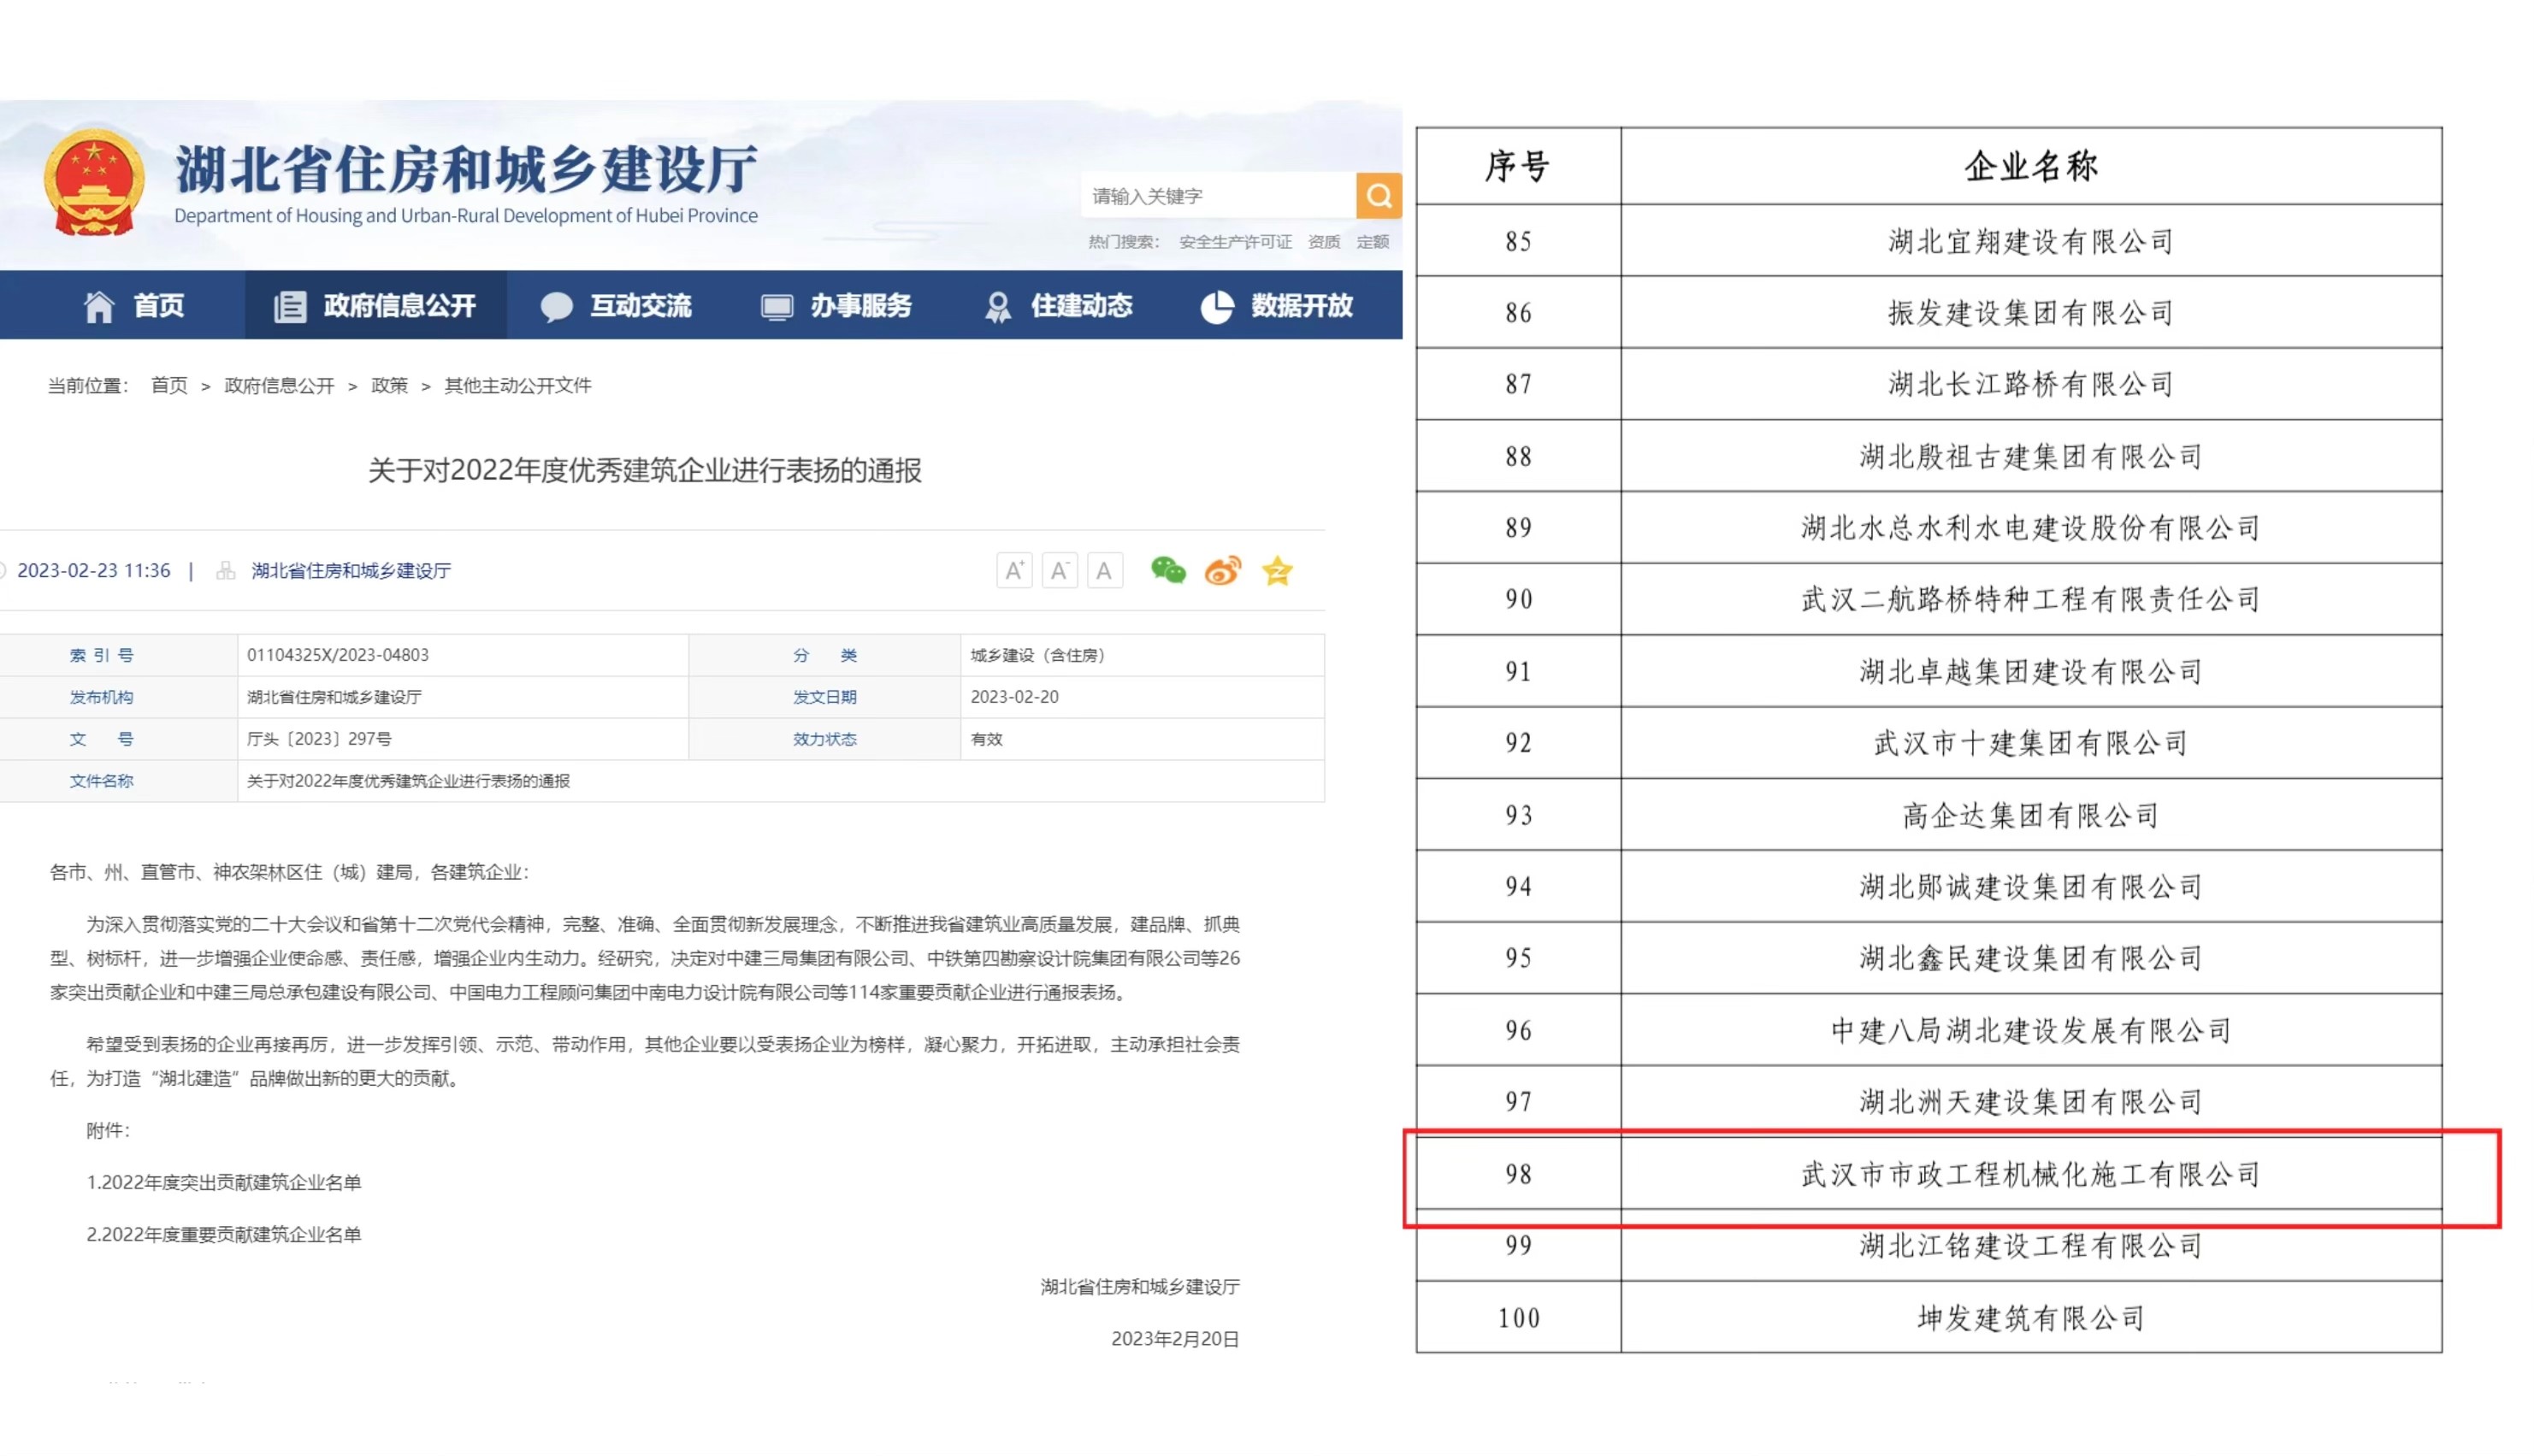Image resolution: width=2534 pixels, height=1456 pixels.
Task: Share article via Weibo icon
Action: point(1222,570)
